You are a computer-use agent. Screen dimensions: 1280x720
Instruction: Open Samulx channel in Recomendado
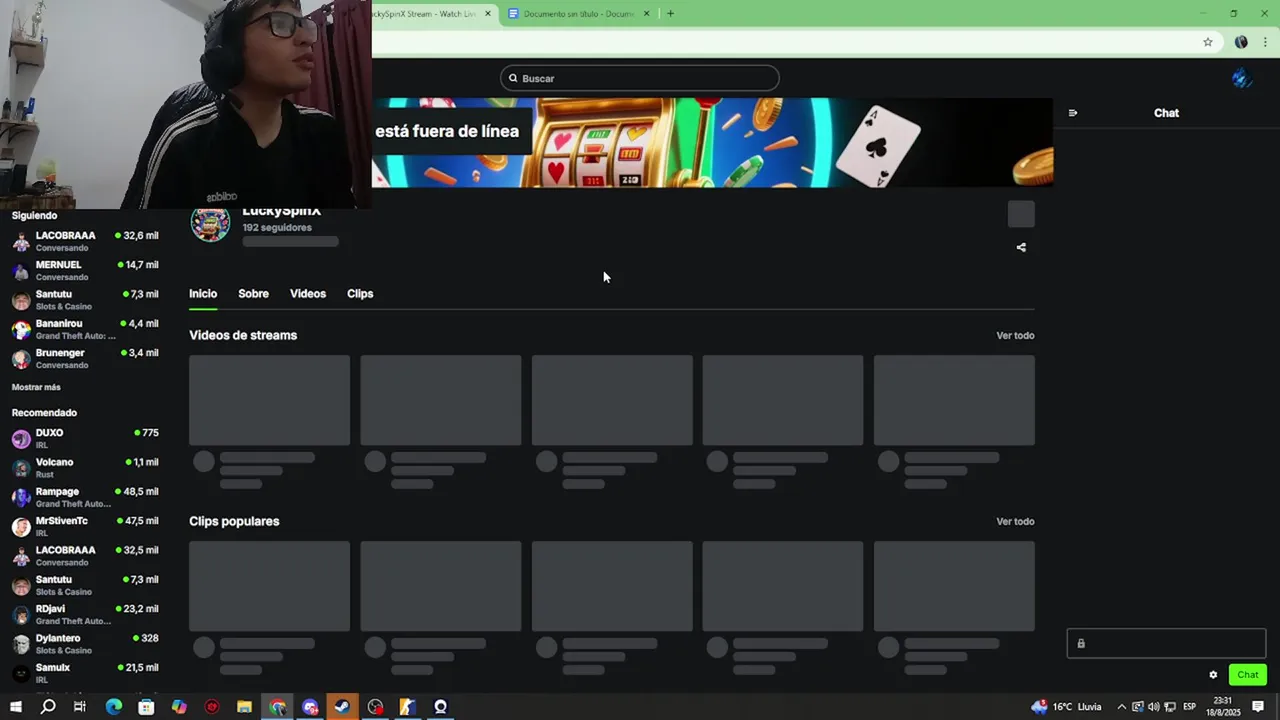tap(85, 673)
